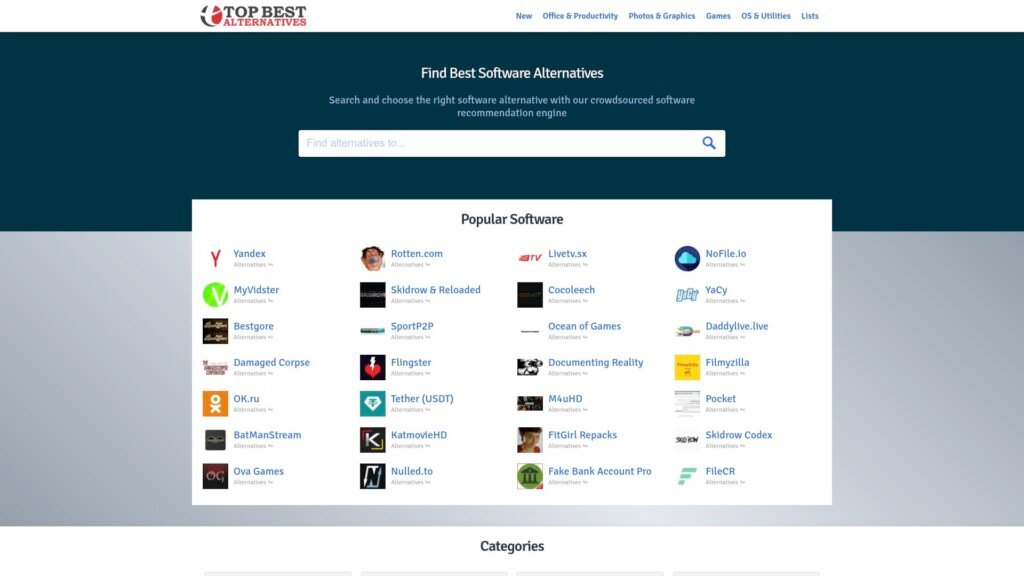Viewport: 1024px width, 576px height.
Task: Open the Skidrow Codex link
Action: pos(739,435)
